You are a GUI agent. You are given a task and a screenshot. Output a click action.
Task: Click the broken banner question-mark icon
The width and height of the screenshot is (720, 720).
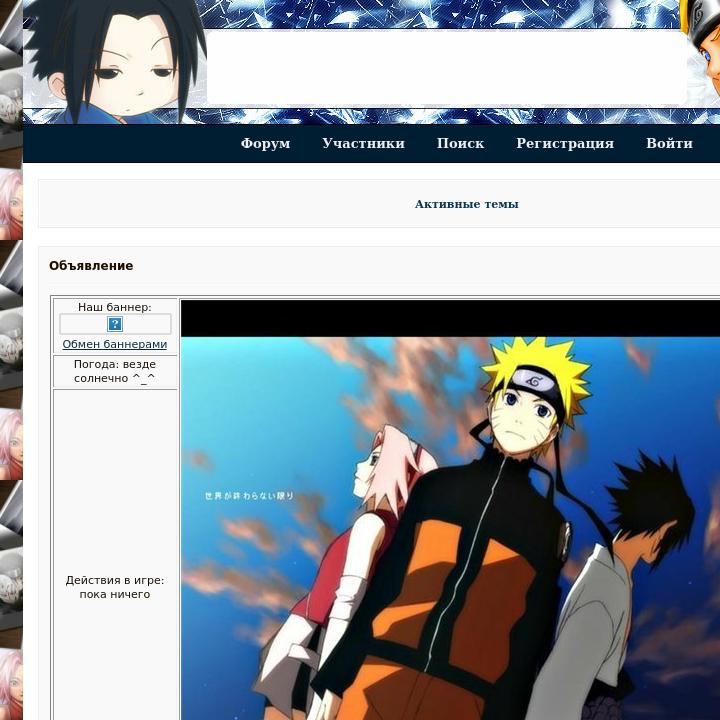click(115, 324)
